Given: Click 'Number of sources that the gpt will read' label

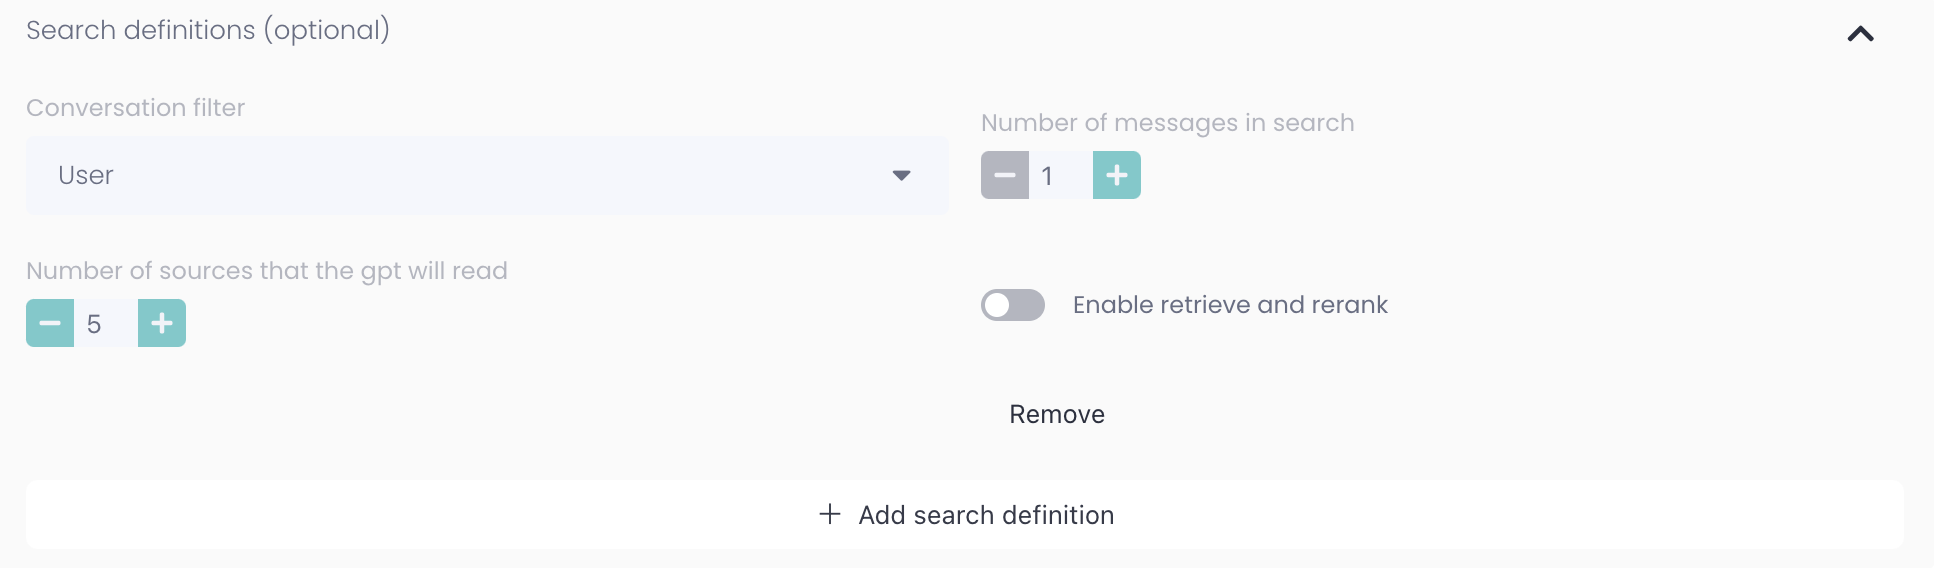Looking at the screenshot, I should 267,271.
